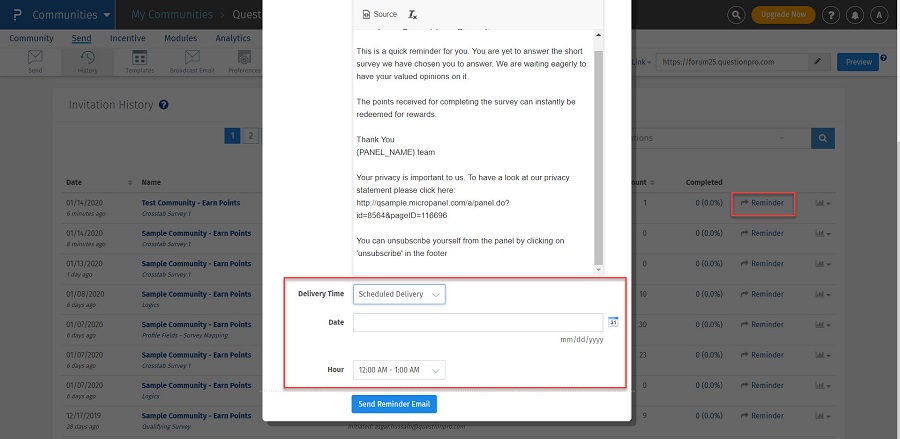
Task: Open Test Community - Earn Points invitation
Action: pyautogui.click(x=191, y=203)
